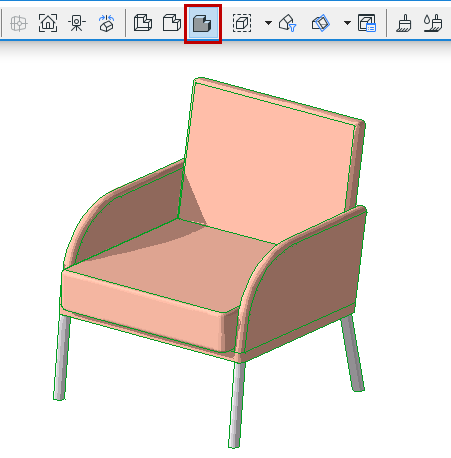Open the camera on tripod view tool
451x458 pixels.
tap(77, 23)
